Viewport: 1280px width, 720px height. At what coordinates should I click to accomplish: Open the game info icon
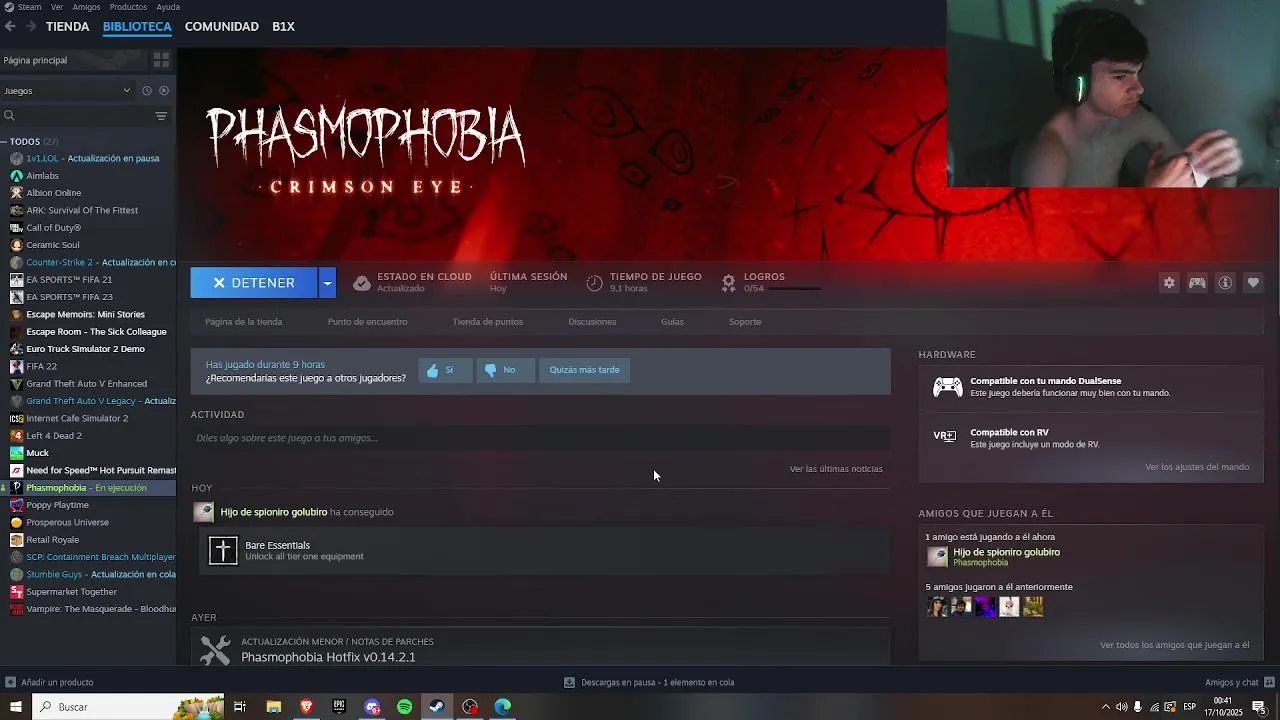[x=1225, y=283]
